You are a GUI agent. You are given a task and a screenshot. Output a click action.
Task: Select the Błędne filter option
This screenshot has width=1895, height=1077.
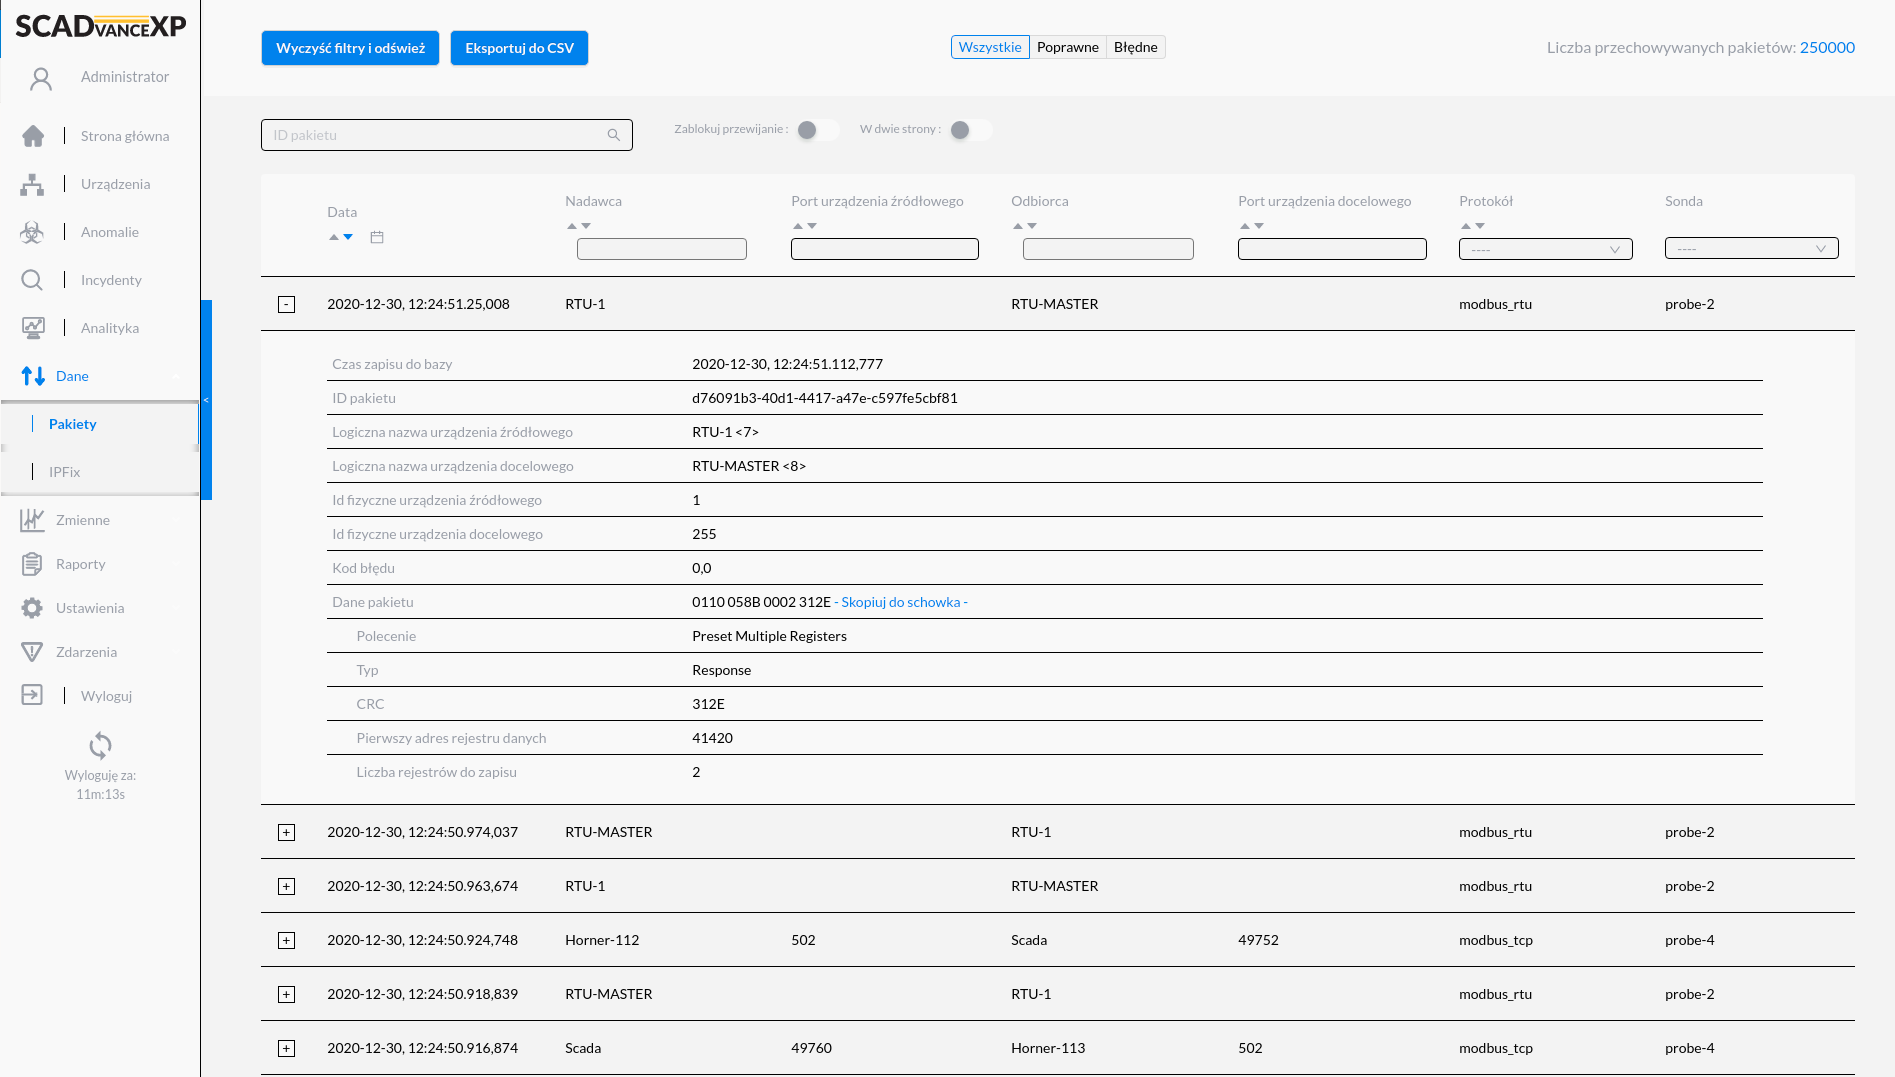click(1135, 47)
